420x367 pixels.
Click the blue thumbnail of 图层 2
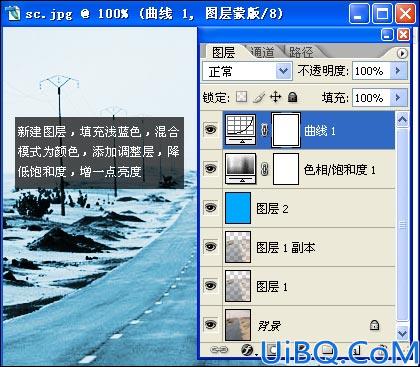pyautogui.click(x=238, y=208)
